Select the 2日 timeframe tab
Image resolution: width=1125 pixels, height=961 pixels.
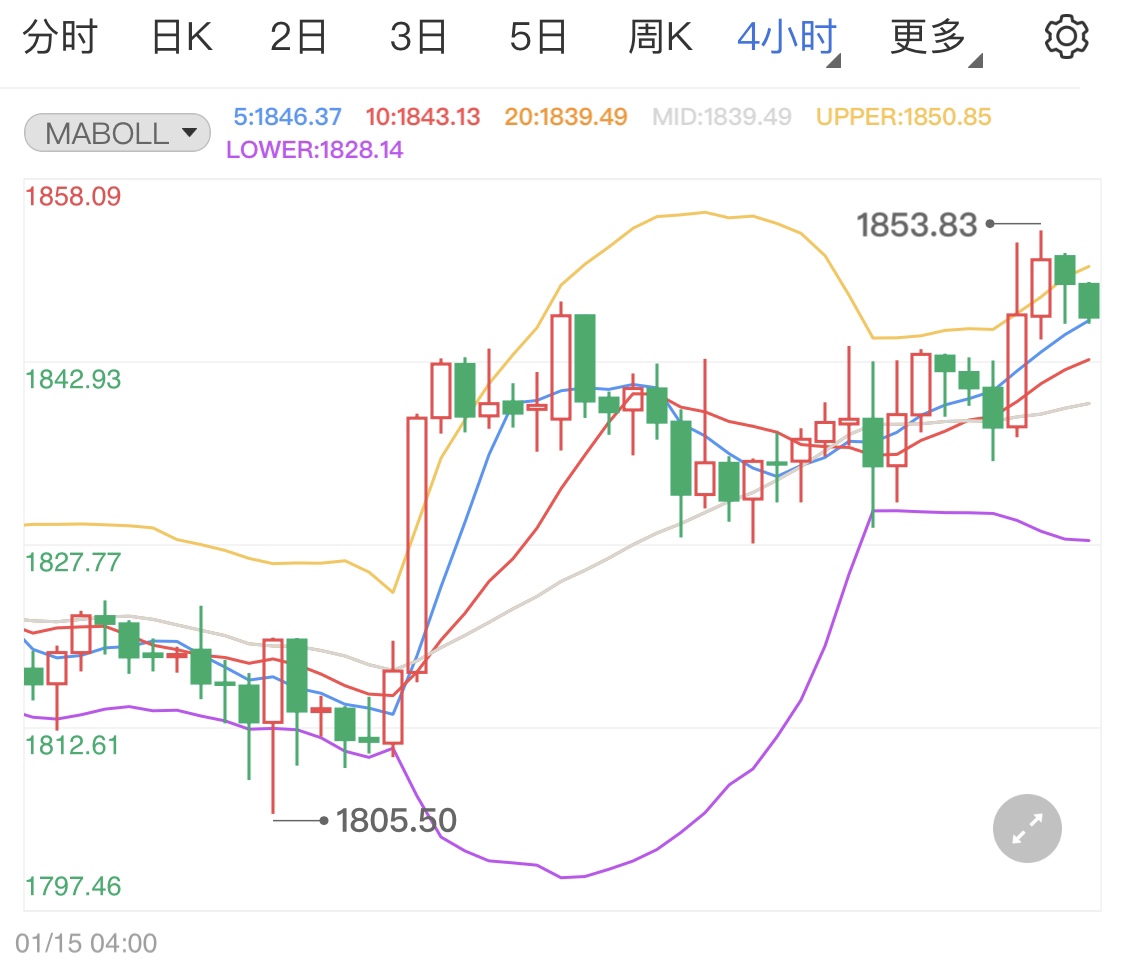point(298,37)
